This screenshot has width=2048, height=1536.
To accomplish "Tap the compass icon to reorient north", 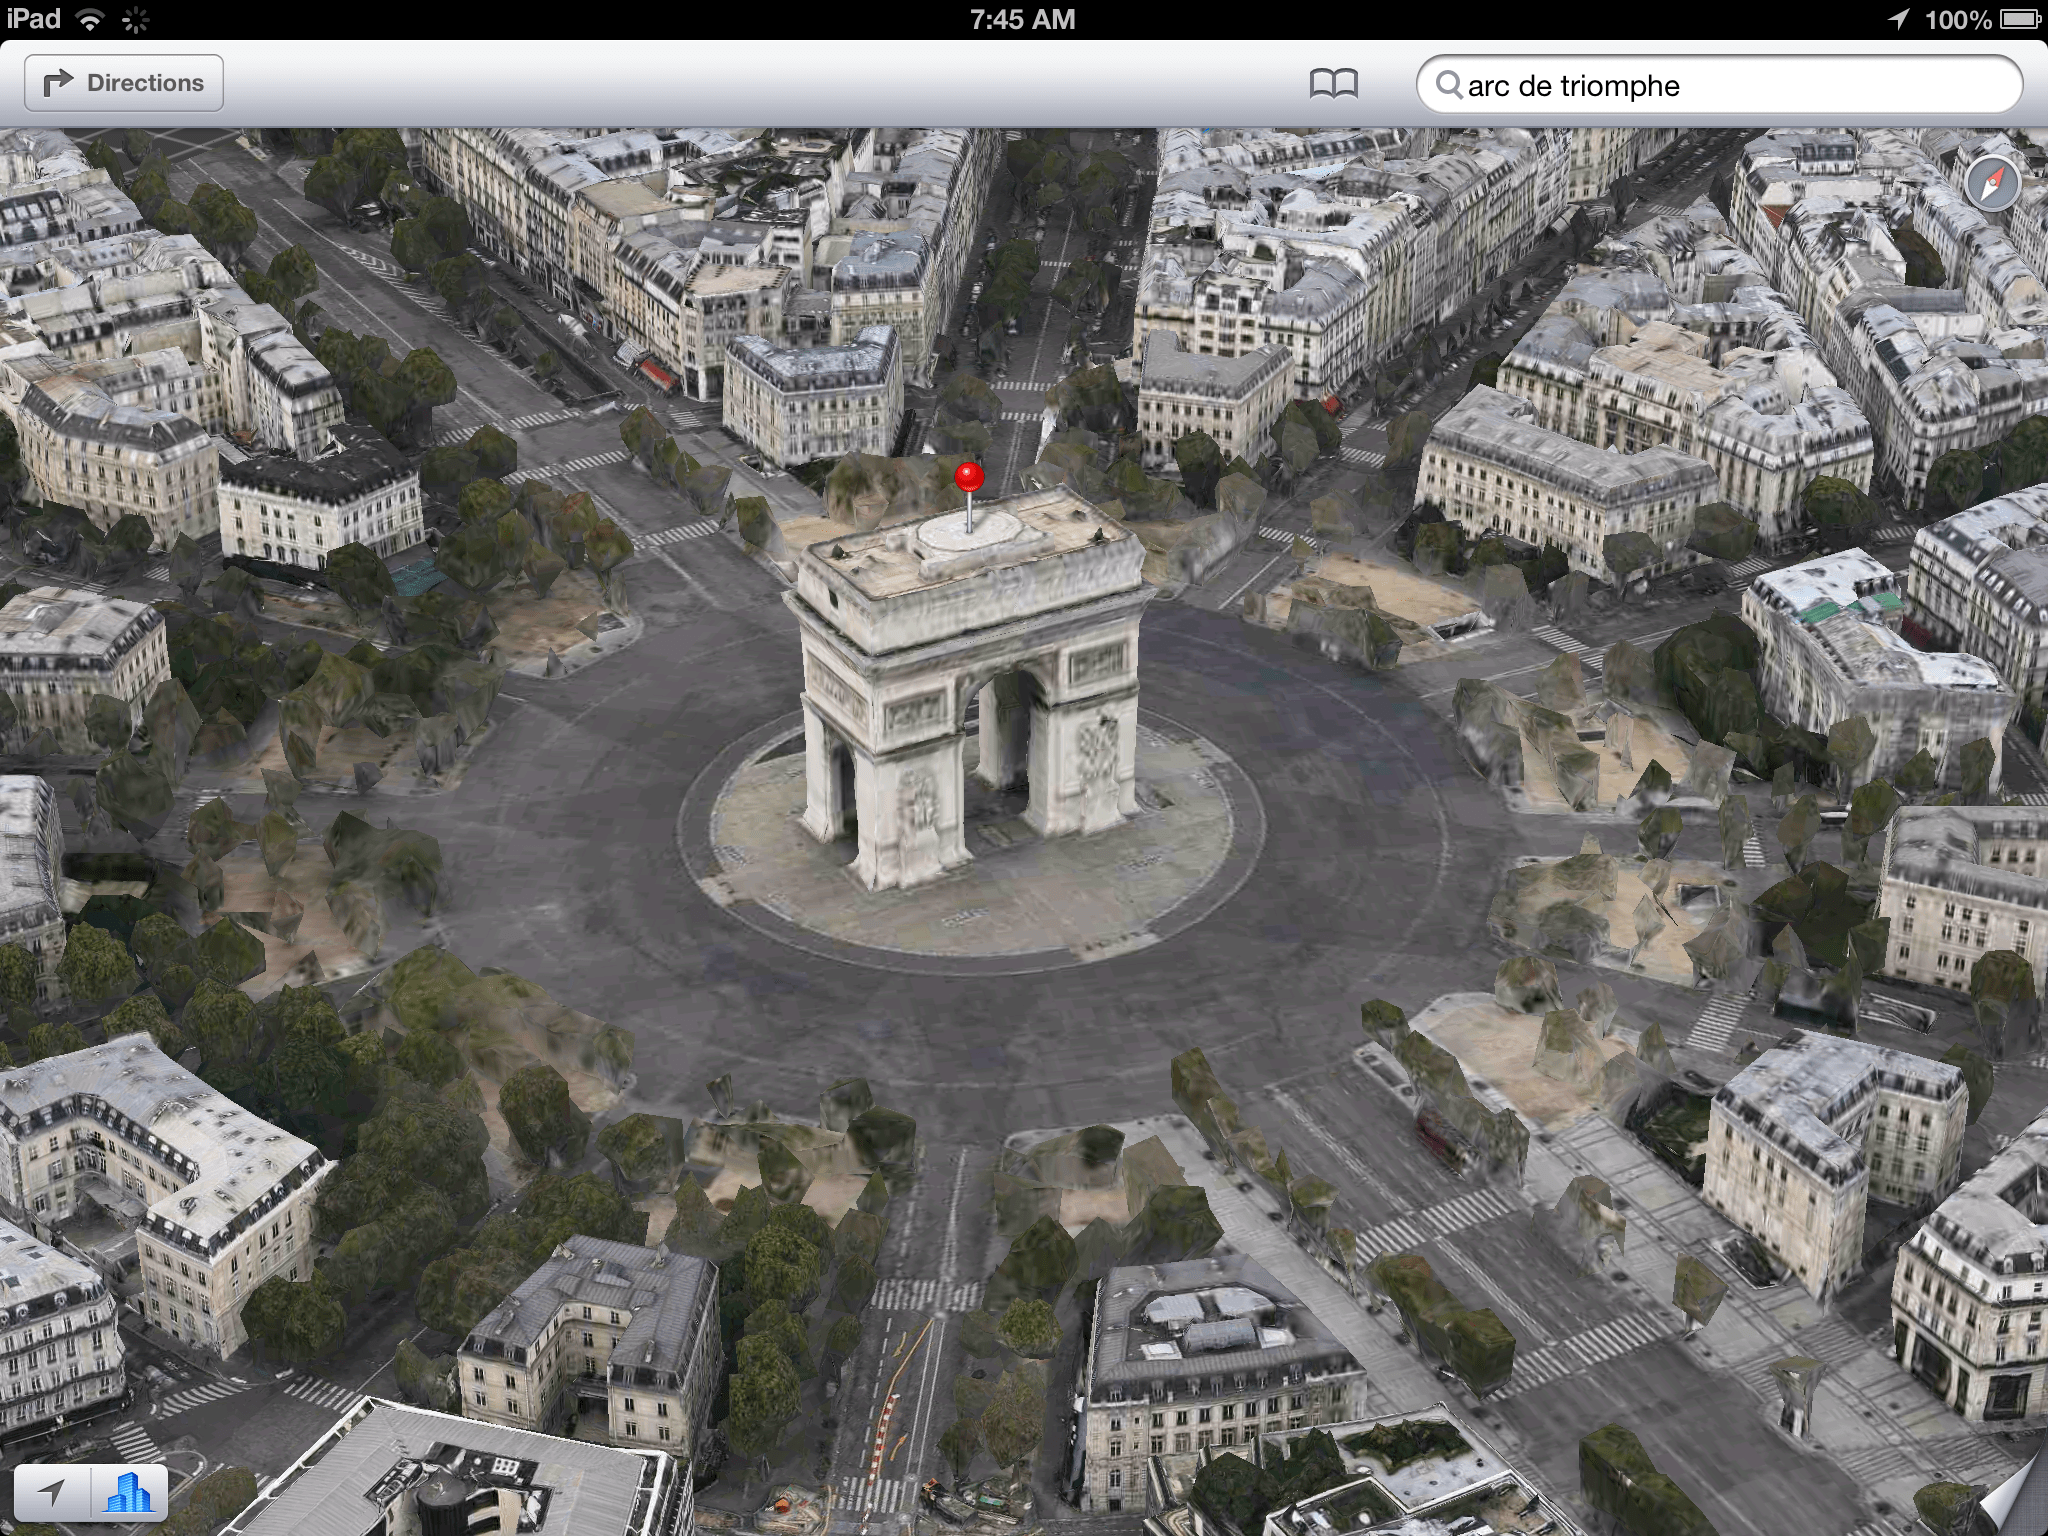I will 1993,185.
